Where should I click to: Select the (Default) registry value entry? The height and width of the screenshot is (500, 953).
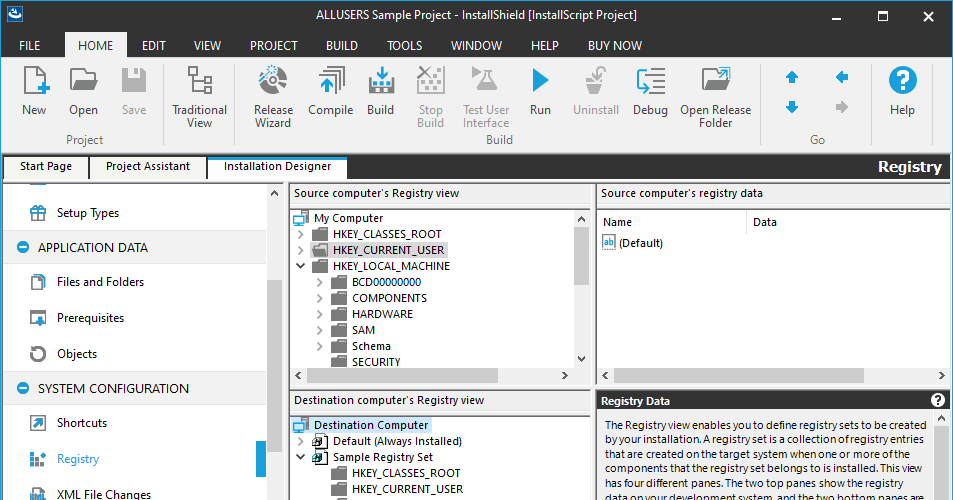[x=641, y=243]
